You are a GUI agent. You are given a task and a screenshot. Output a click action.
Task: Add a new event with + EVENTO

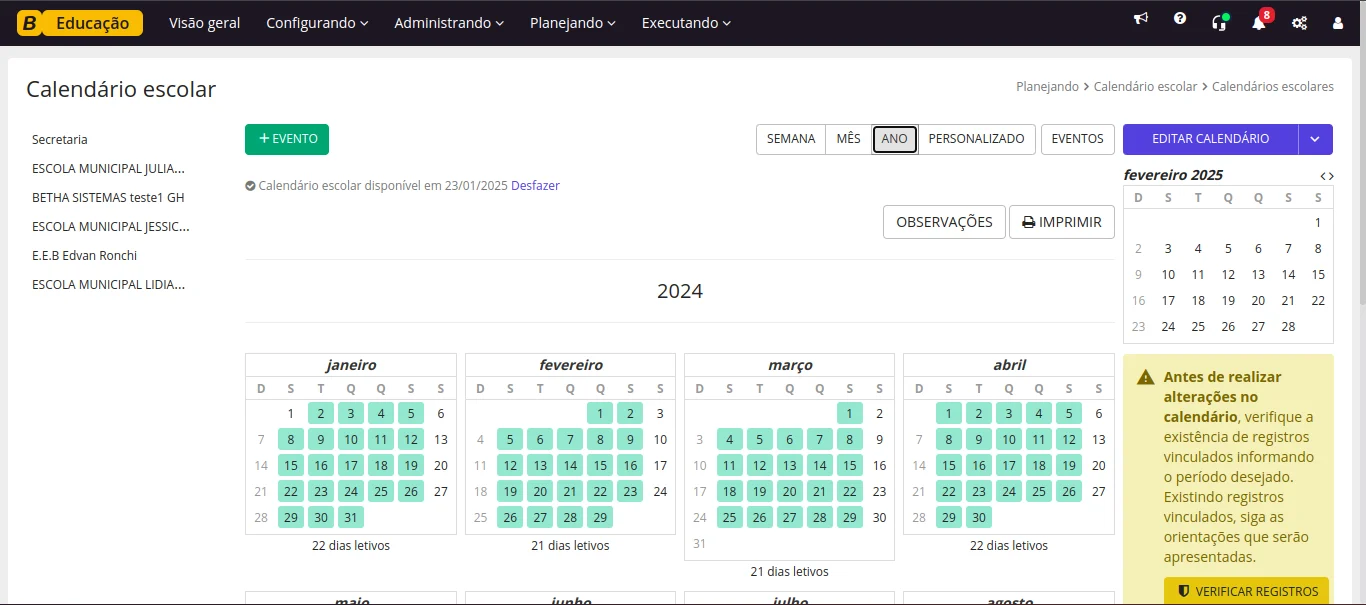[x=287, y=139]
